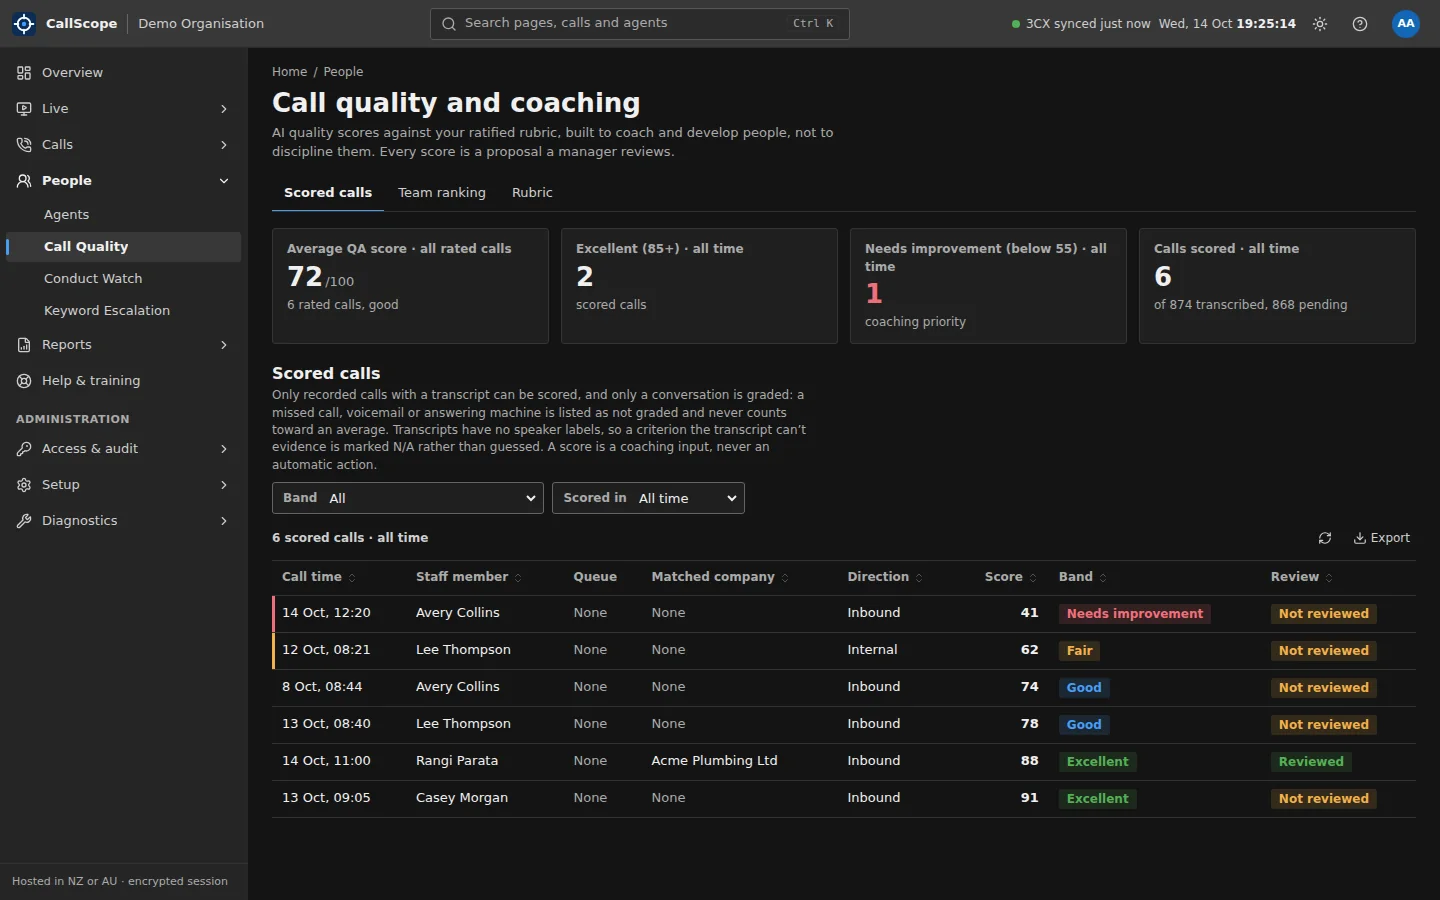Expand the Calls menu chevron
This screenshot has height=900, width=1440.
[224, 145]
